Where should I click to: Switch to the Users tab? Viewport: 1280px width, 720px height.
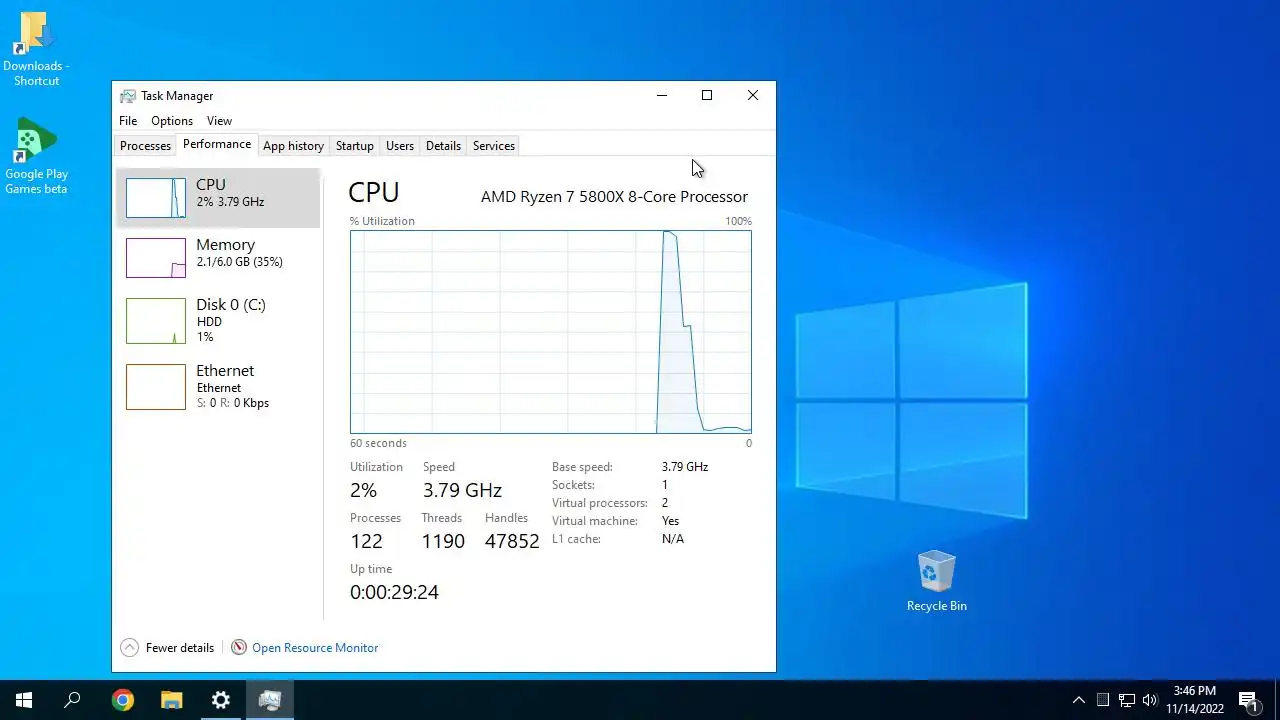click(400, 146)
